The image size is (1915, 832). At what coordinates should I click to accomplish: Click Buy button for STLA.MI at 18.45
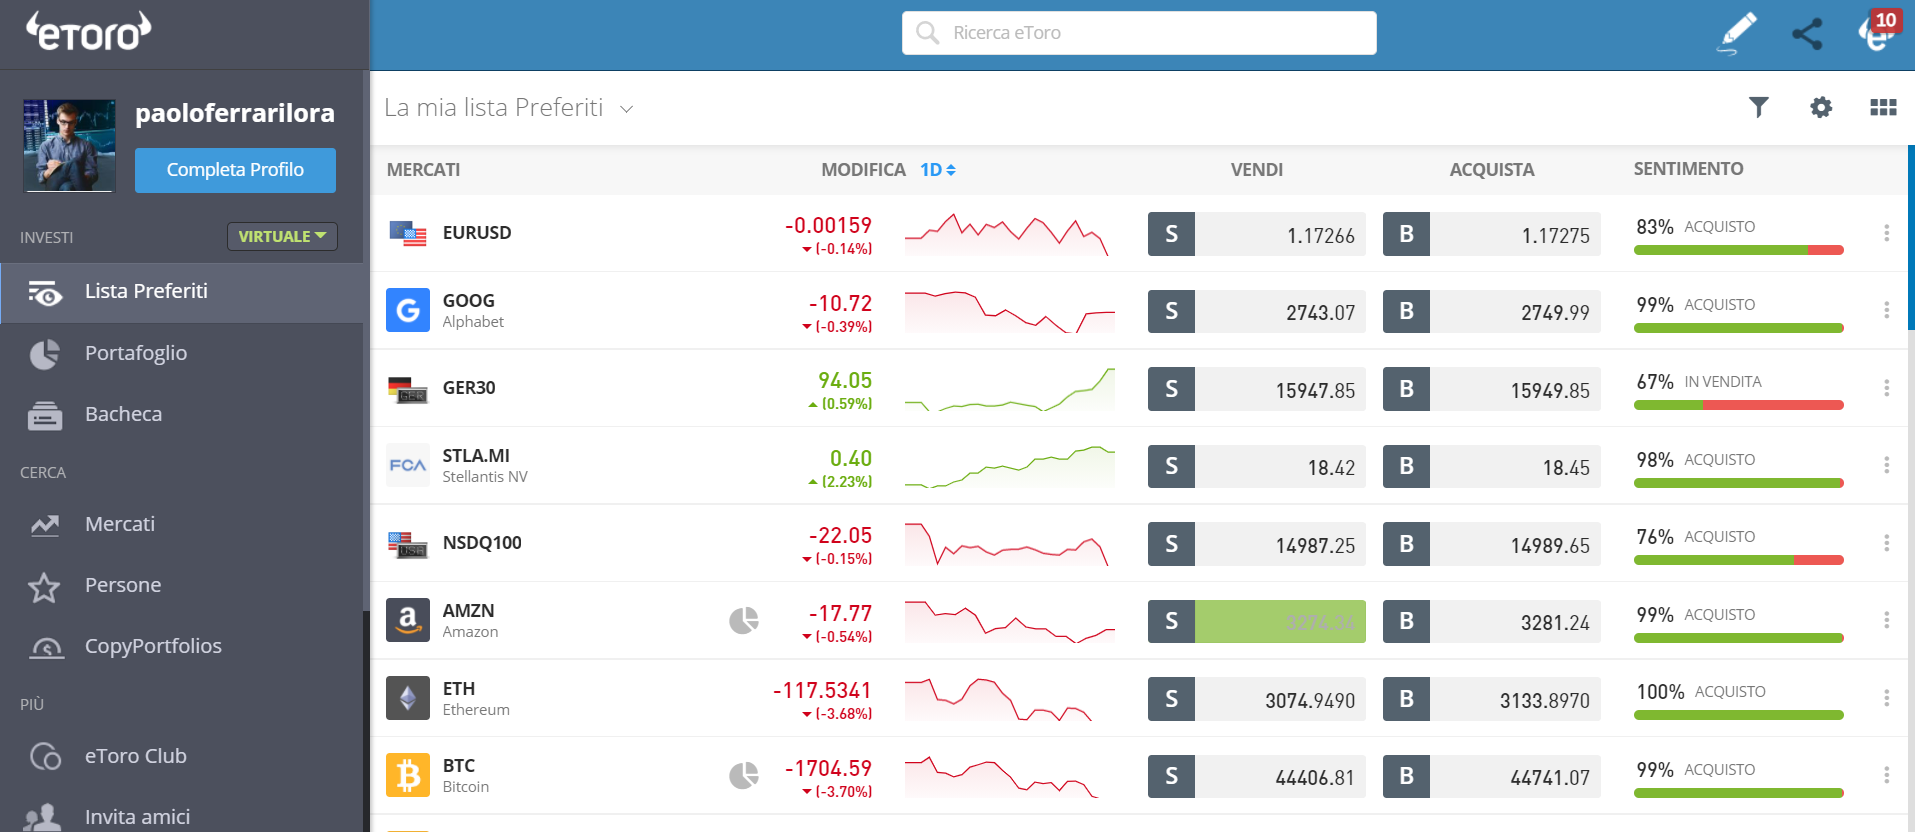coord(1492,466)
